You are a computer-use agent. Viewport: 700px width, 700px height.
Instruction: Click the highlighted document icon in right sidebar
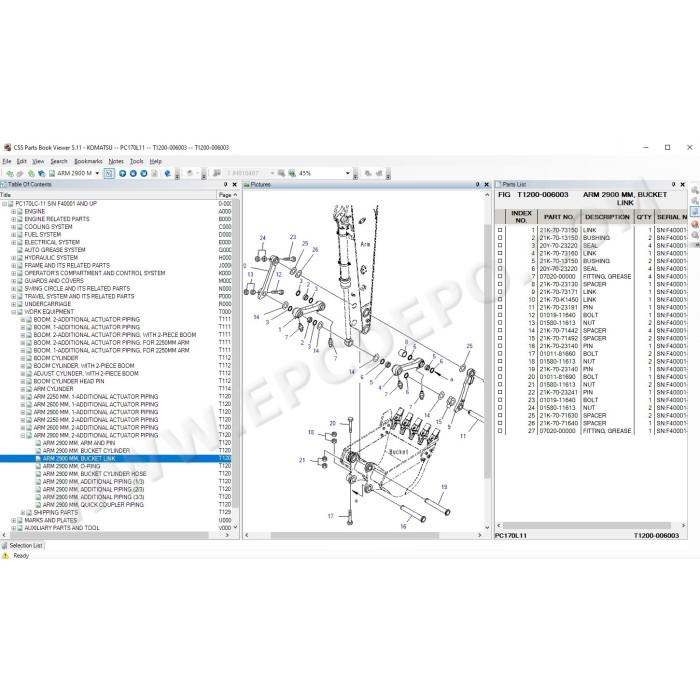(x=695, y=212)
